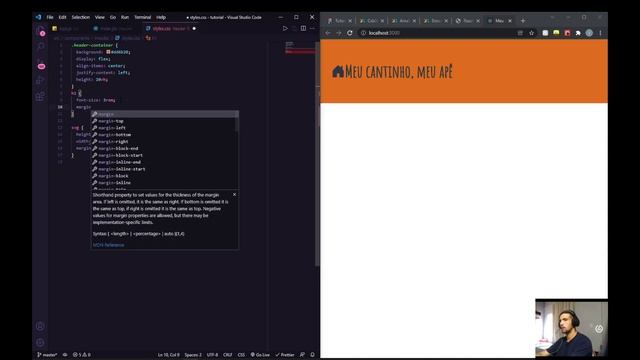Open Source Control view with pink badge
This screenshot has width=640, height=360.
pos(41,64)
